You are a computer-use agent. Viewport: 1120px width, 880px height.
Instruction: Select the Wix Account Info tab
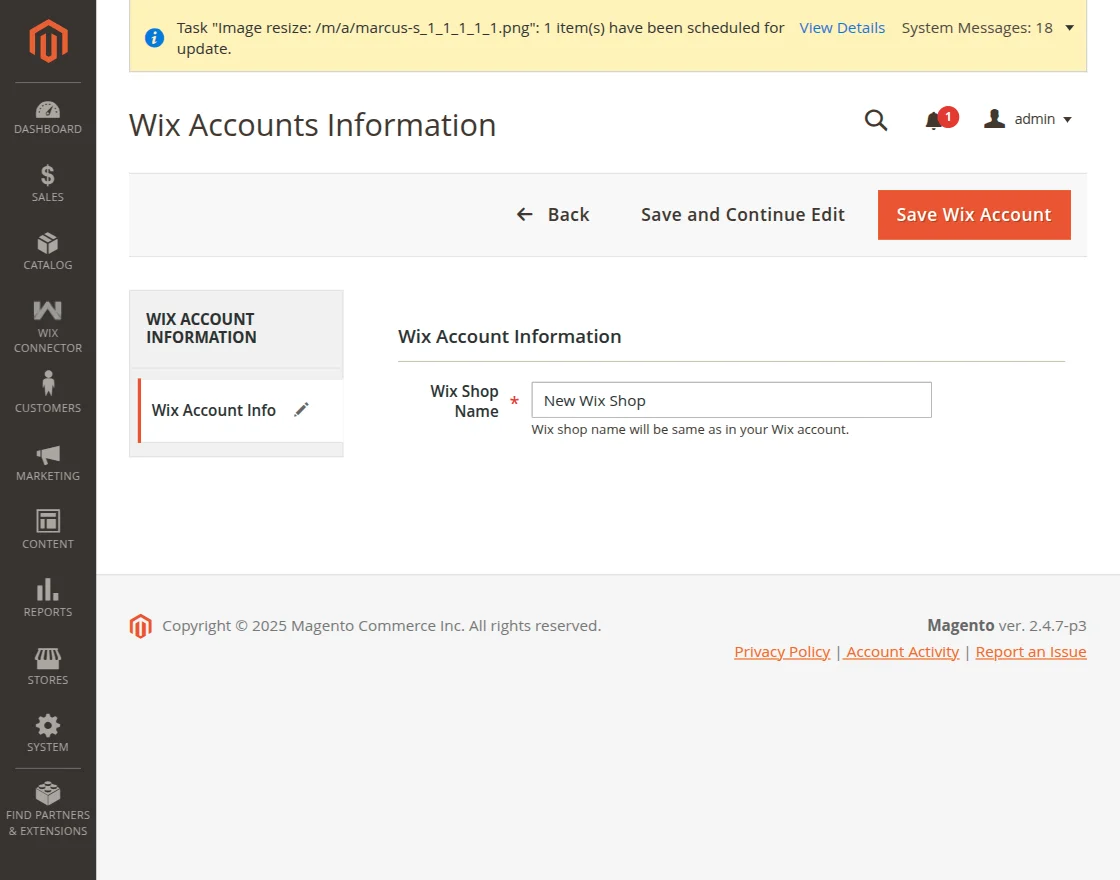point(213,410)
